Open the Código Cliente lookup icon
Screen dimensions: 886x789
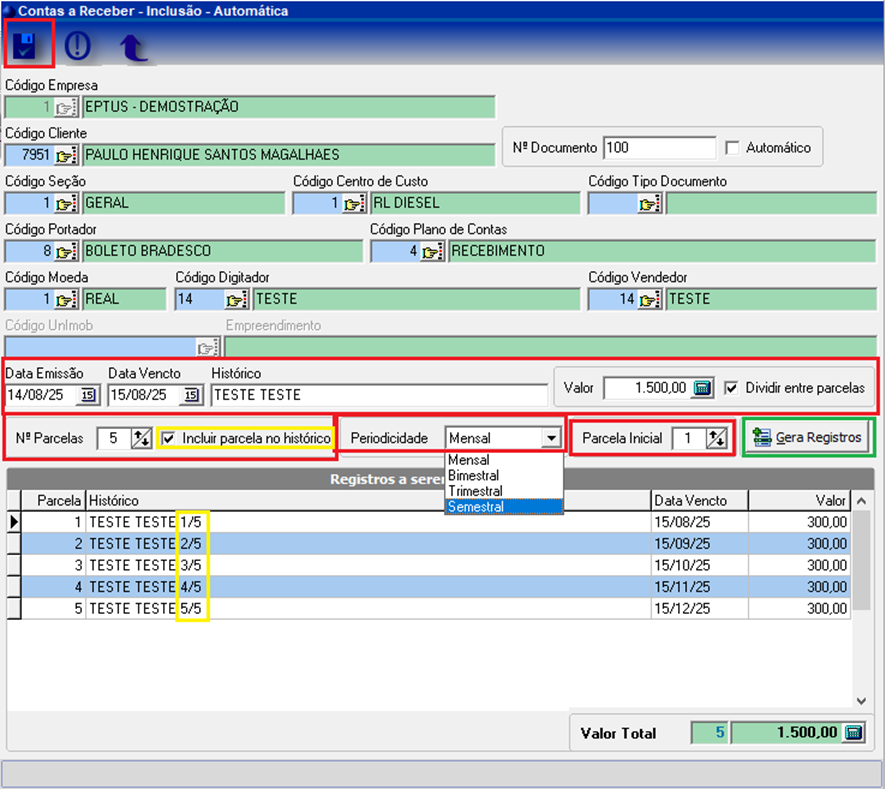click(x=67, y=155)
